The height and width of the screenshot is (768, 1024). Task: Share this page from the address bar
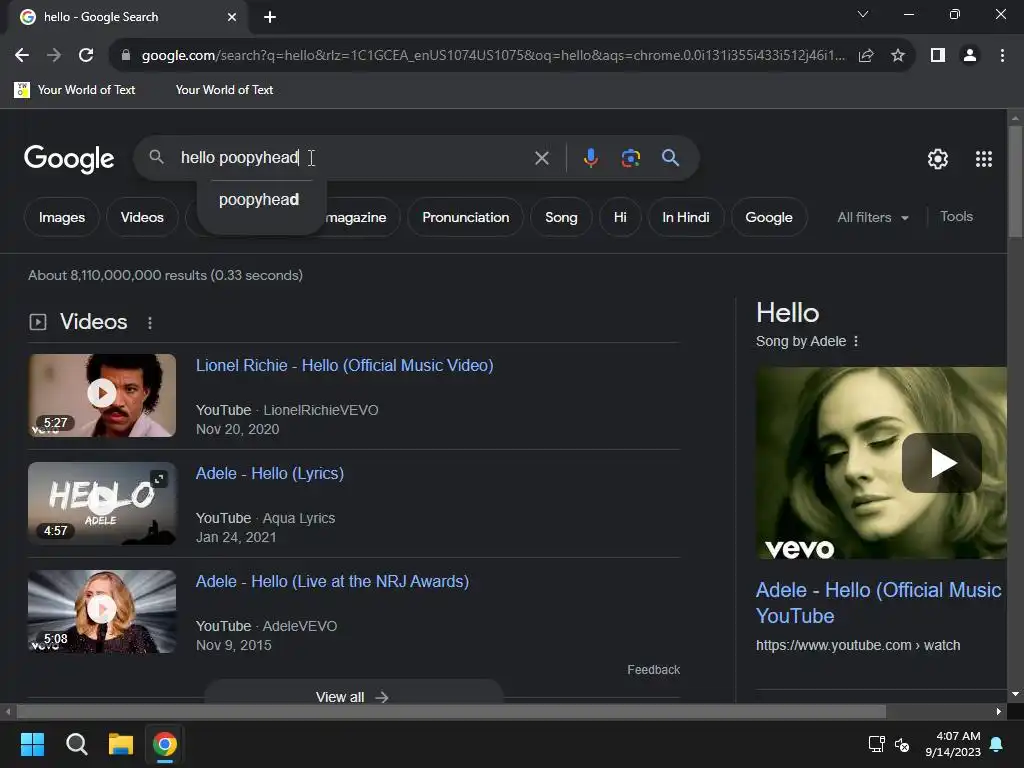[866, 56]
